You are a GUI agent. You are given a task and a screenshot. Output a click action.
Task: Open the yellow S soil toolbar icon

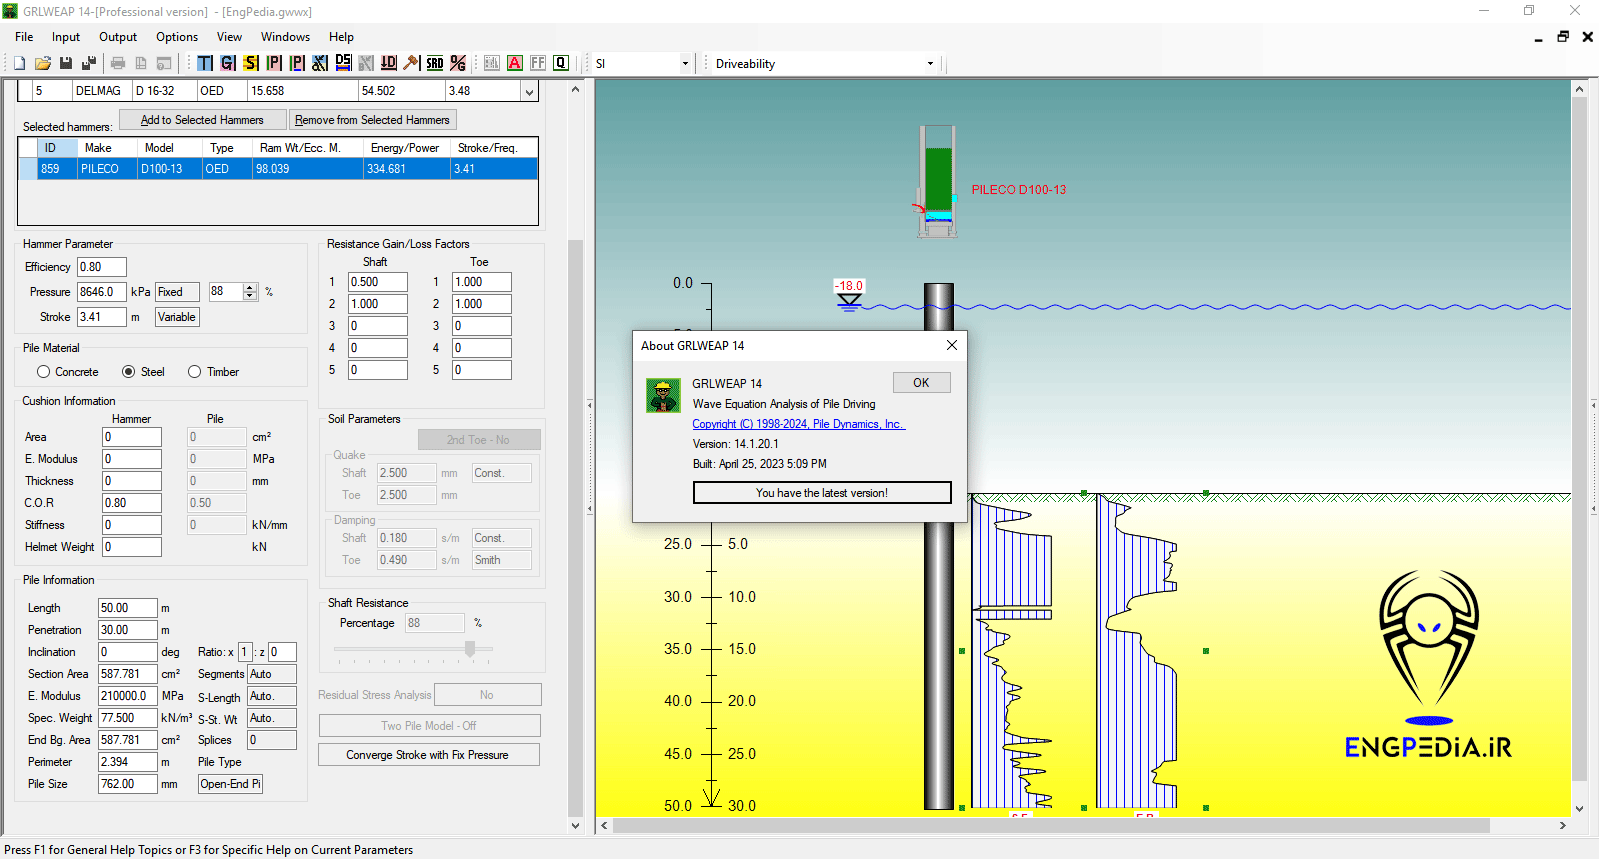(x=251, y=63)
